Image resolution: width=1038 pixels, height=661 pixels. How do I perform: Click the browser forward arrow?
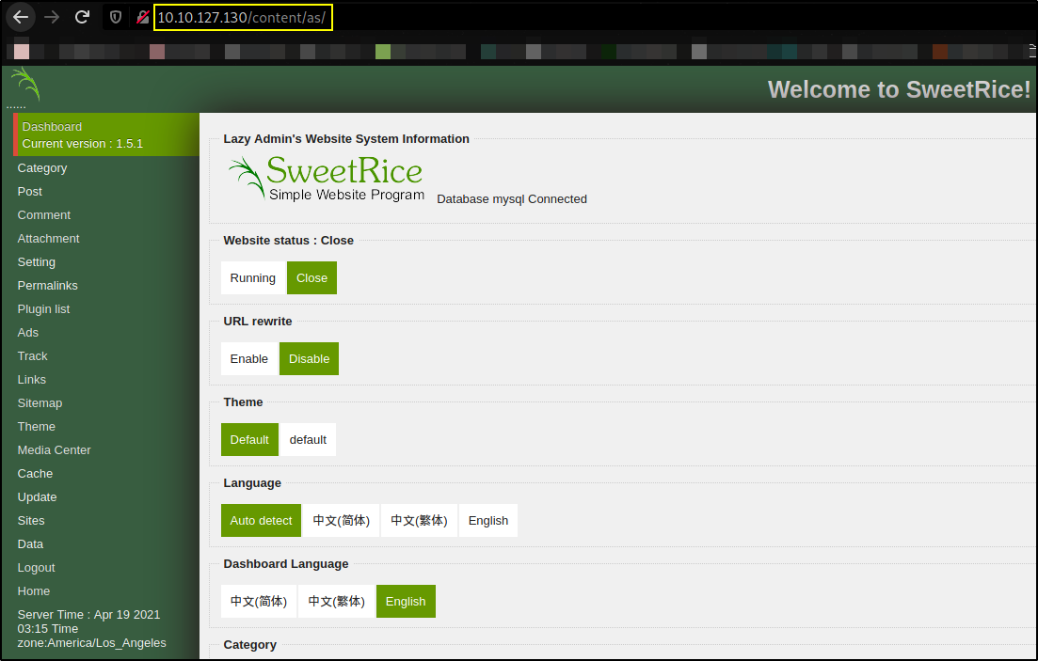click(52, 17)
